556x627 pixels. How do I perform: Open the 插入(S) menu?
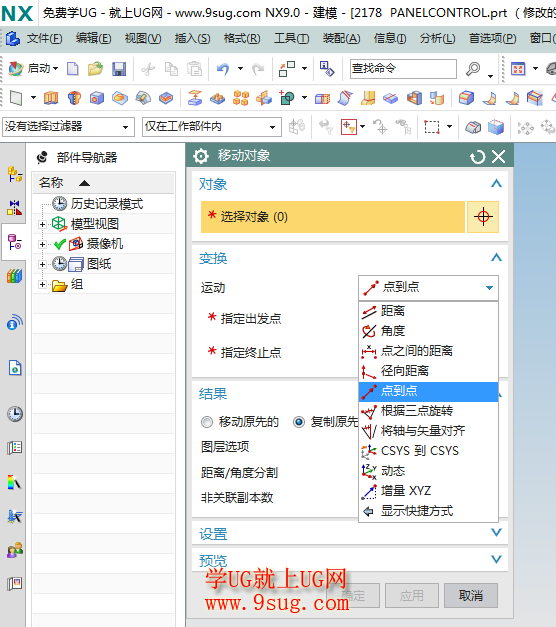click(192, 39)
